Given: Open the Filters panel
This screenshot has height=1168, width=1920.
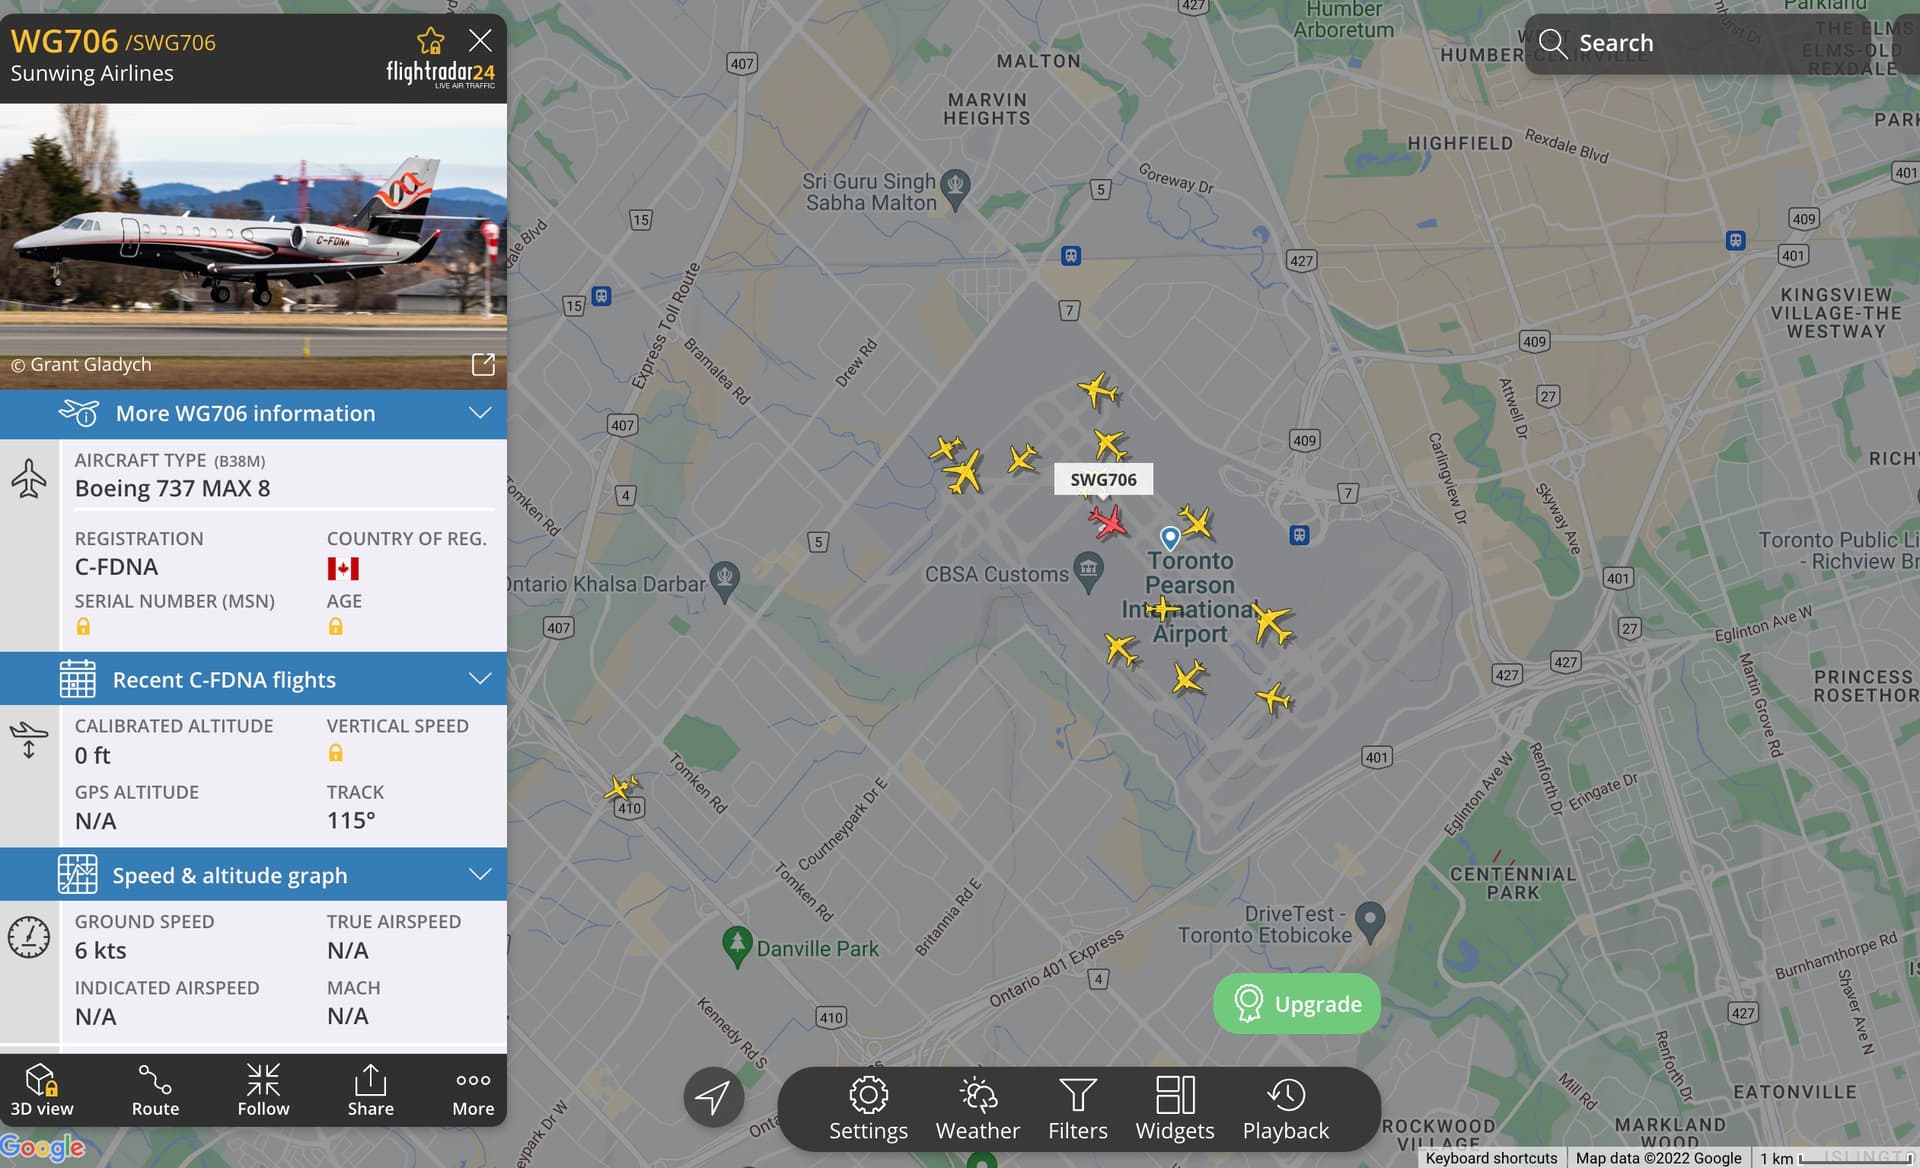Looking at the screenshot, I should pos(1077,1109).
